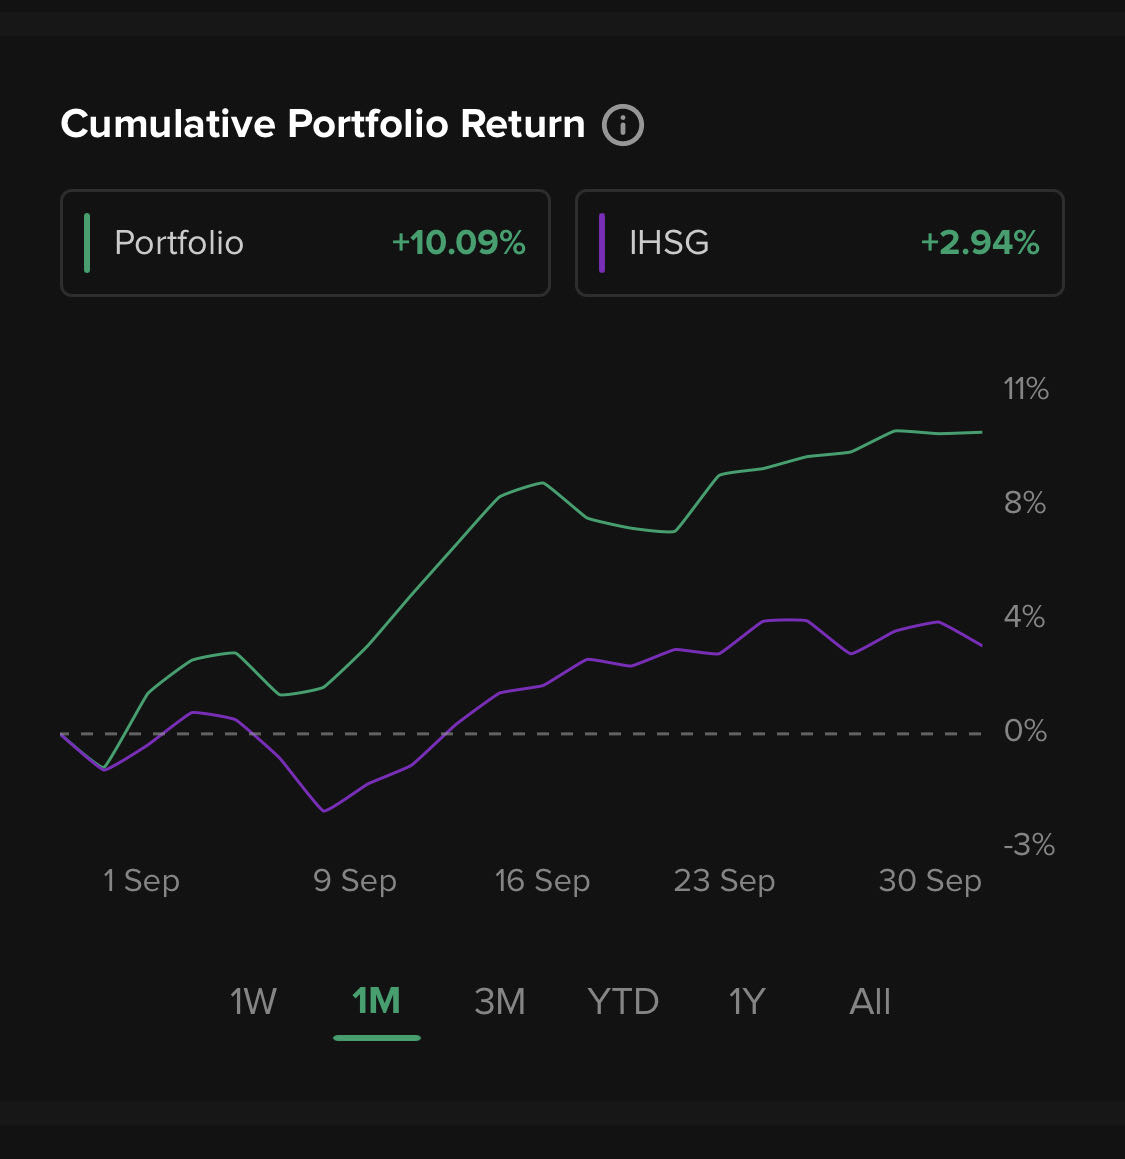
Task: Show the All time range
Action: [869, 1001]
